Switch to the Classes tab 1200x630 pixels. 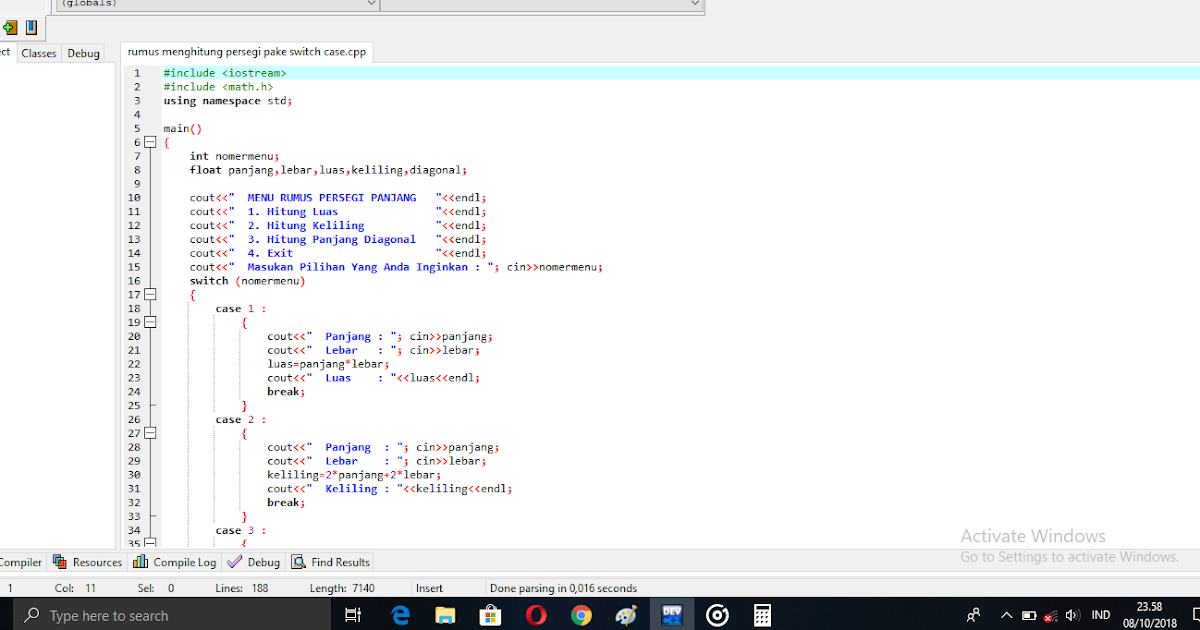click(x=38, y=53)
